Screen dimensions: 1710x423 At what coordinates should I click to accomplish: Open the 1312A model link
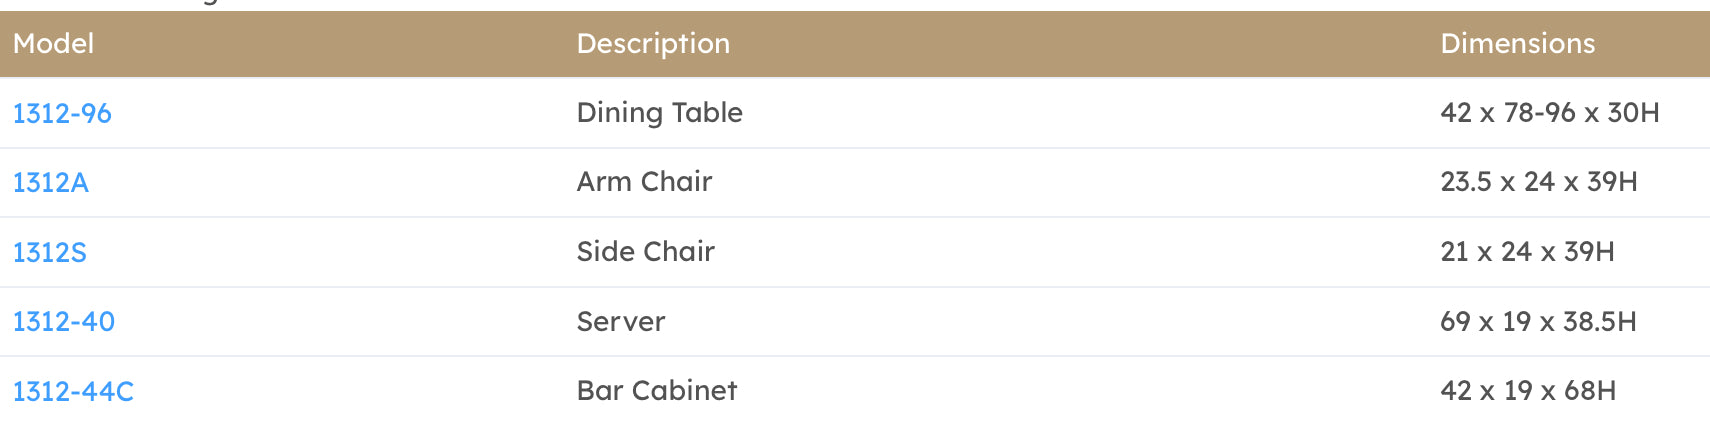(51, 183)
